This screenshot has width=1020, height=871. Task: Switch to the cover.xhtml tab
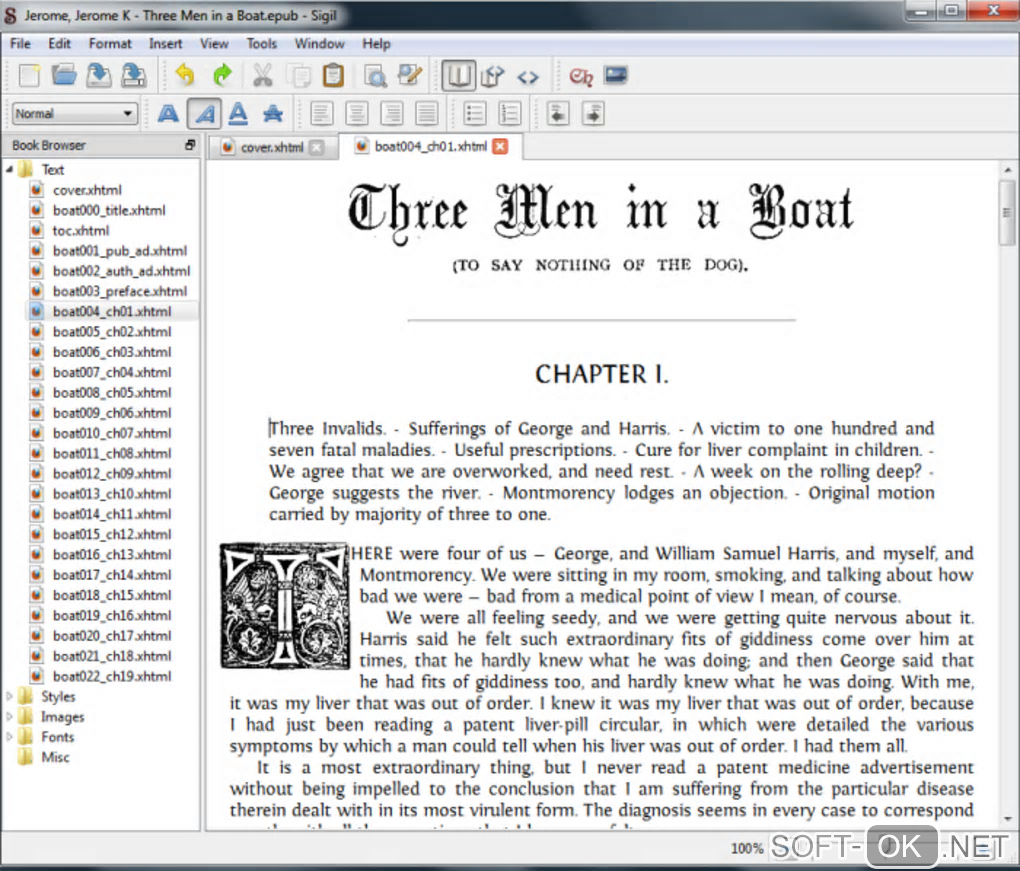(x=272, y=148)
